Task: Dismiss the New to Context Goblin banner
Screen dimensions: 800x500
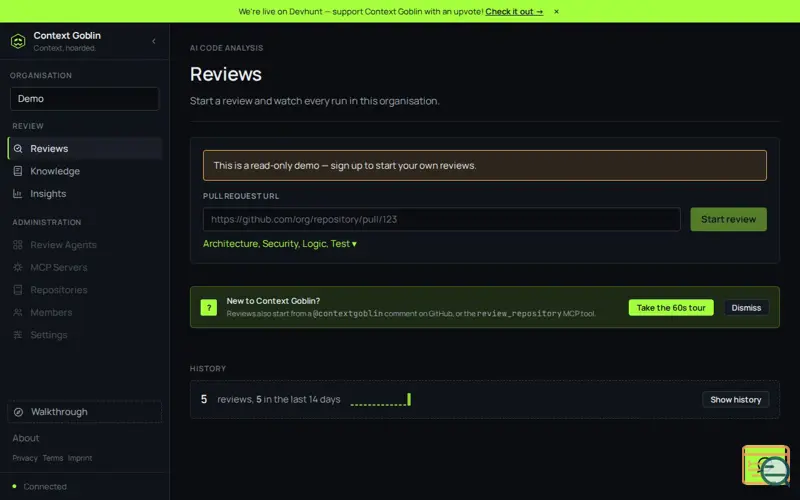Action: (746, 308)
